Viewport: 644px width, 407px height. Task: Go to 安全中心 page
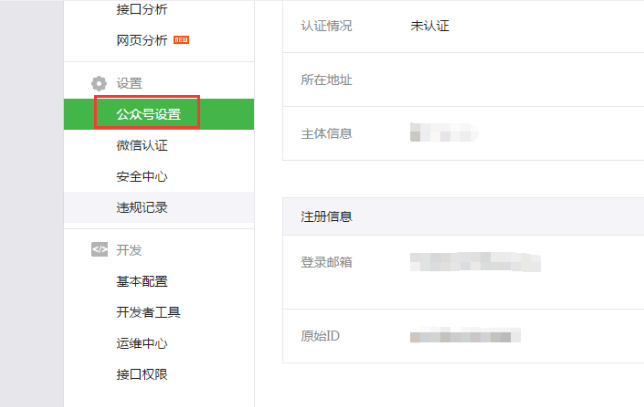click(142, 177)
